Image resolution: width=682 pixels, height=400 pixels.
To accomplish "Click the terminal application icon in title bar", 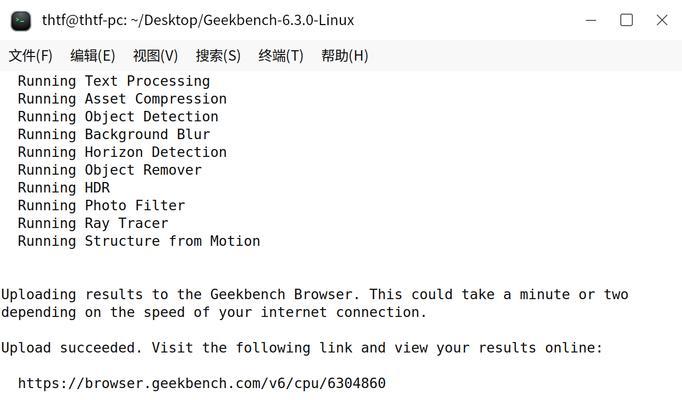I will [x=21, y=21].
